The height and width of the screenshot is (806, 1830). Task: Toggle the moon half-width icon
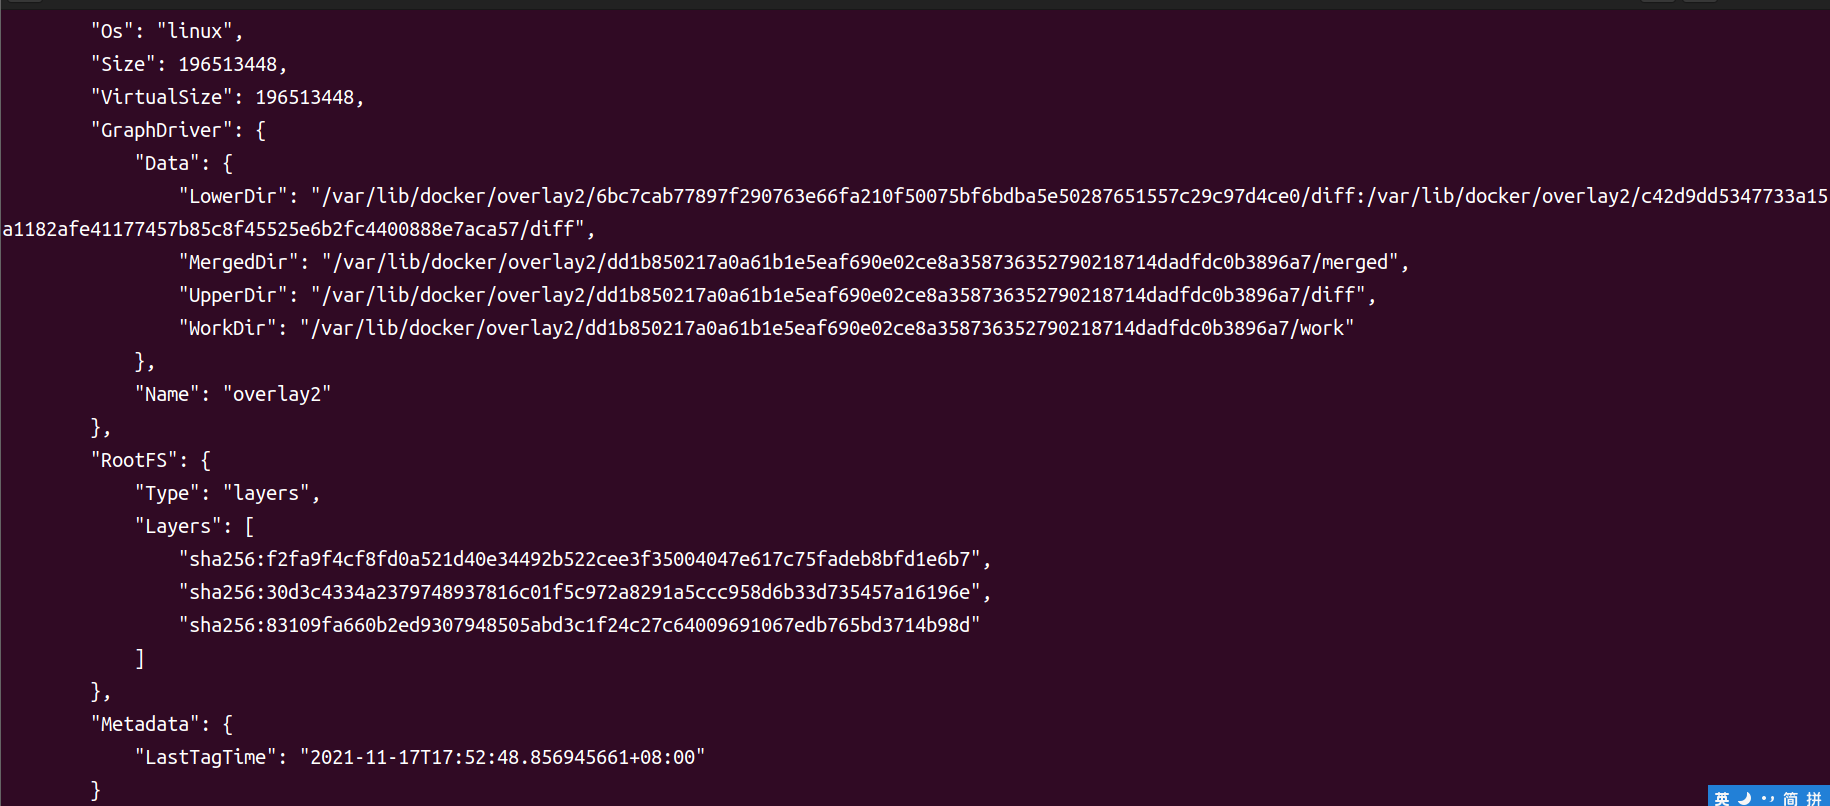[x=1745, y=798]
